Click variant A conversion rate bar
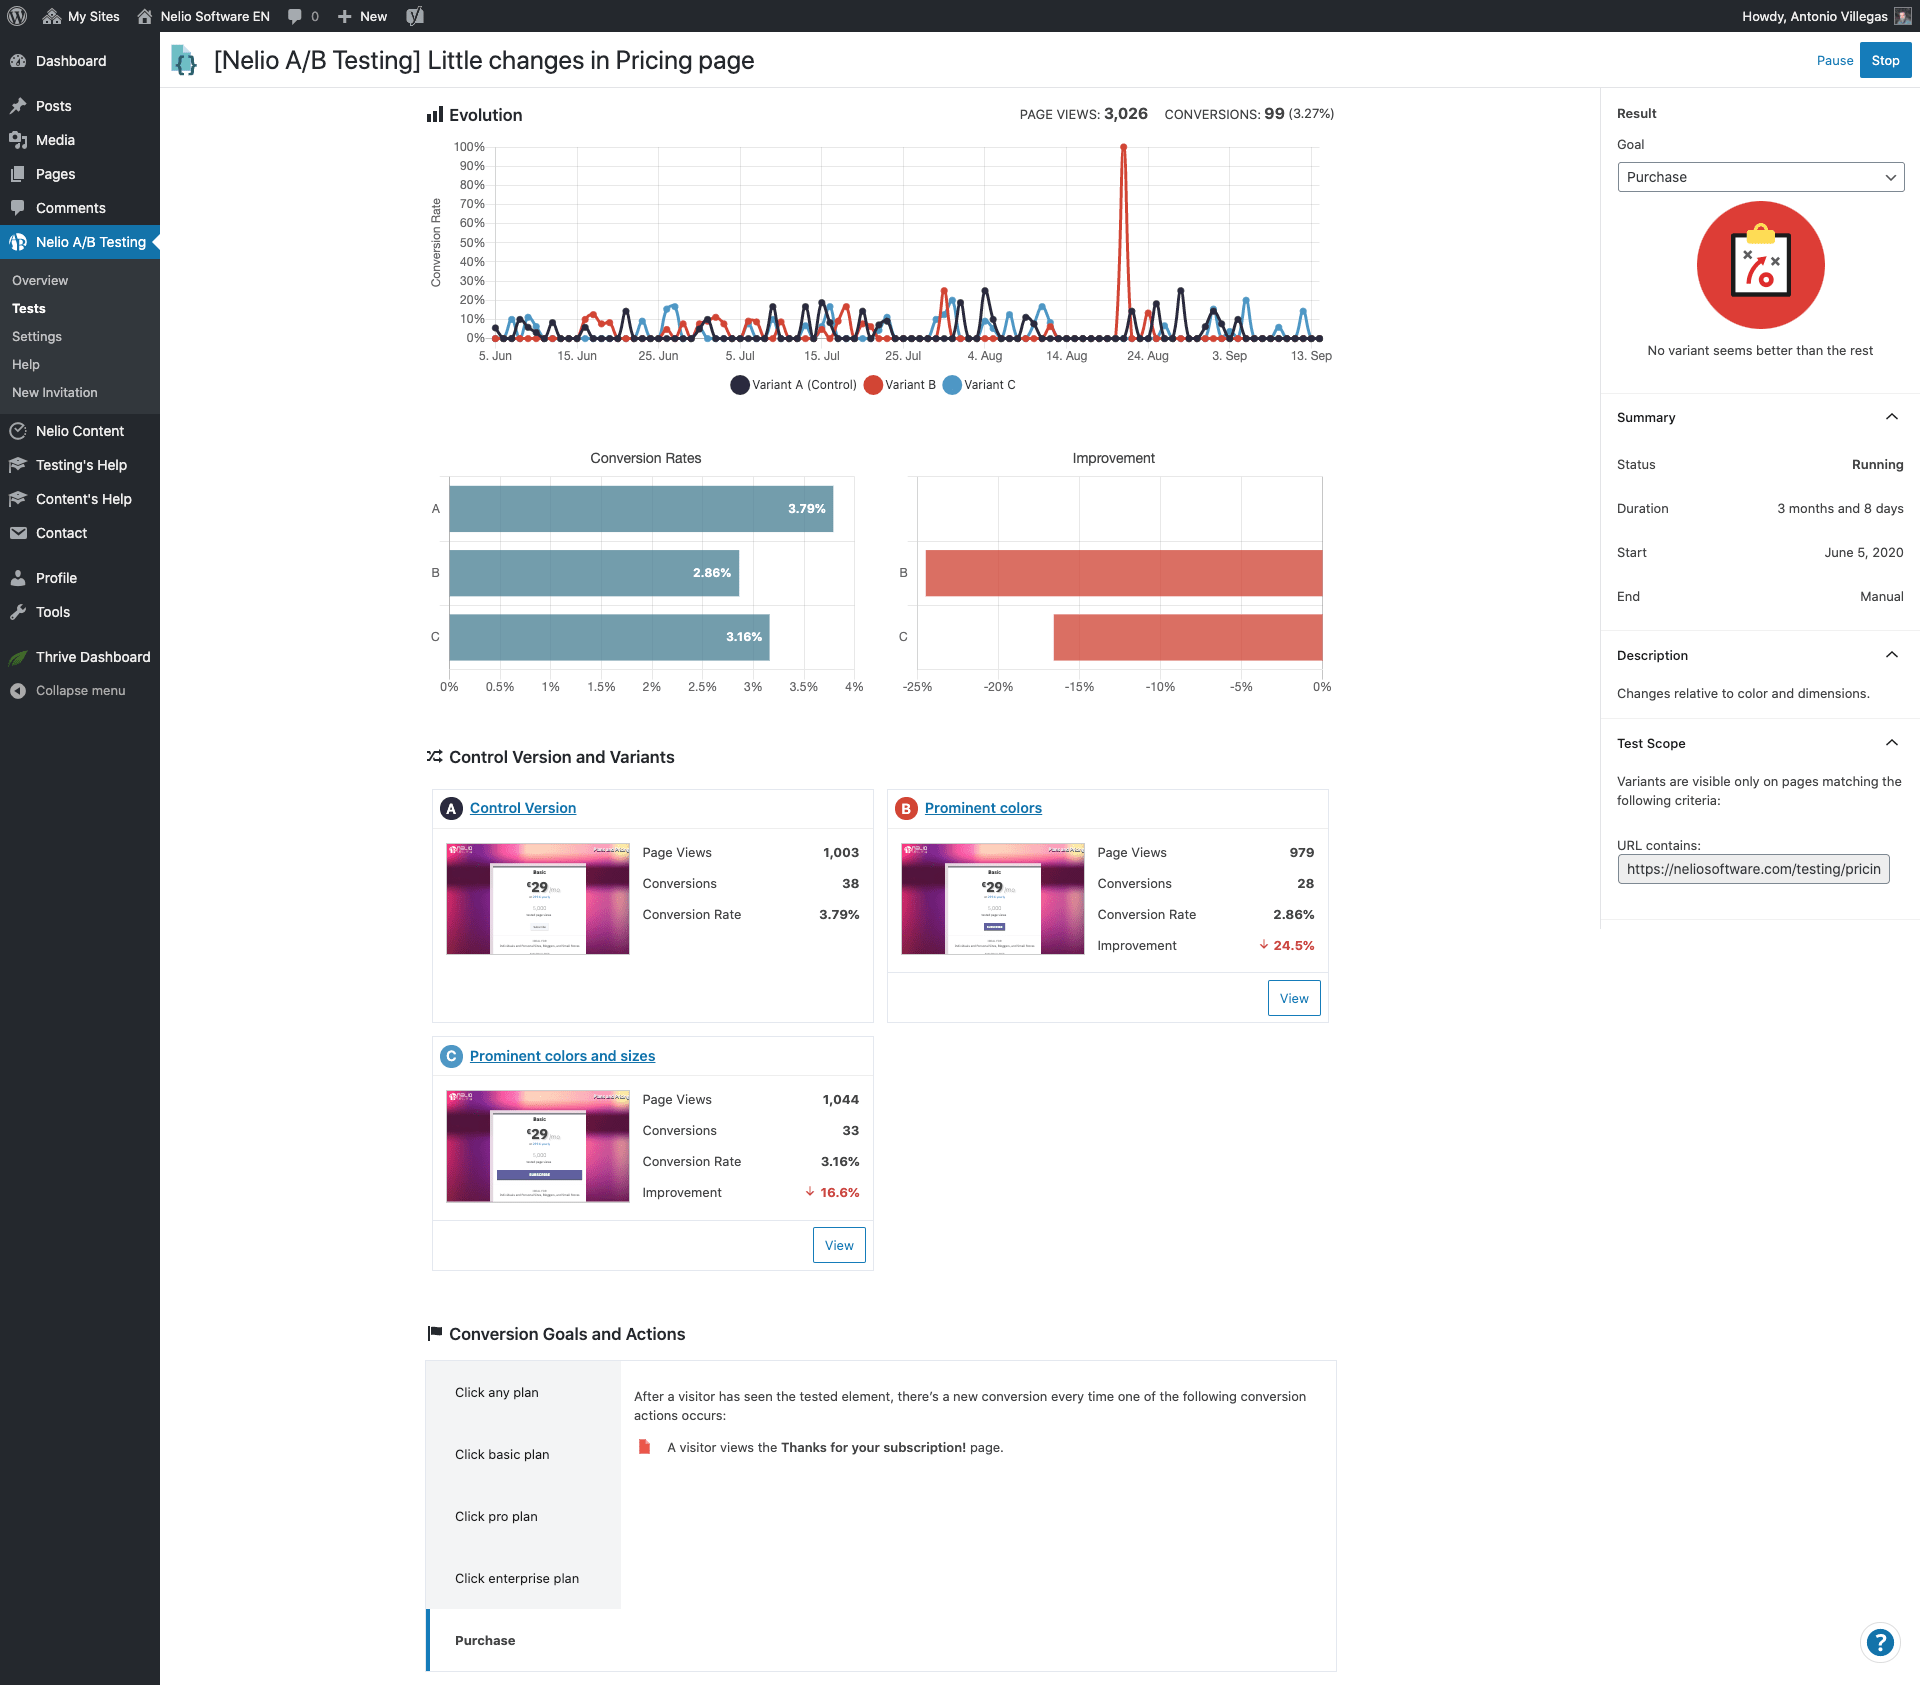The width and height of the screenshot is (1920, 1685). pos(640,509)
